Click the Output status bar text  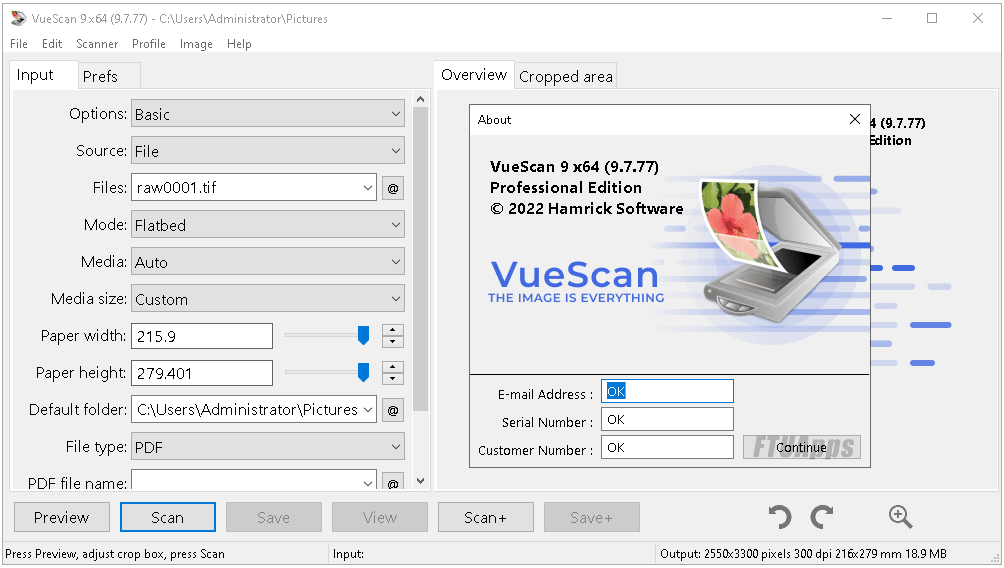(x=803, y=554)
